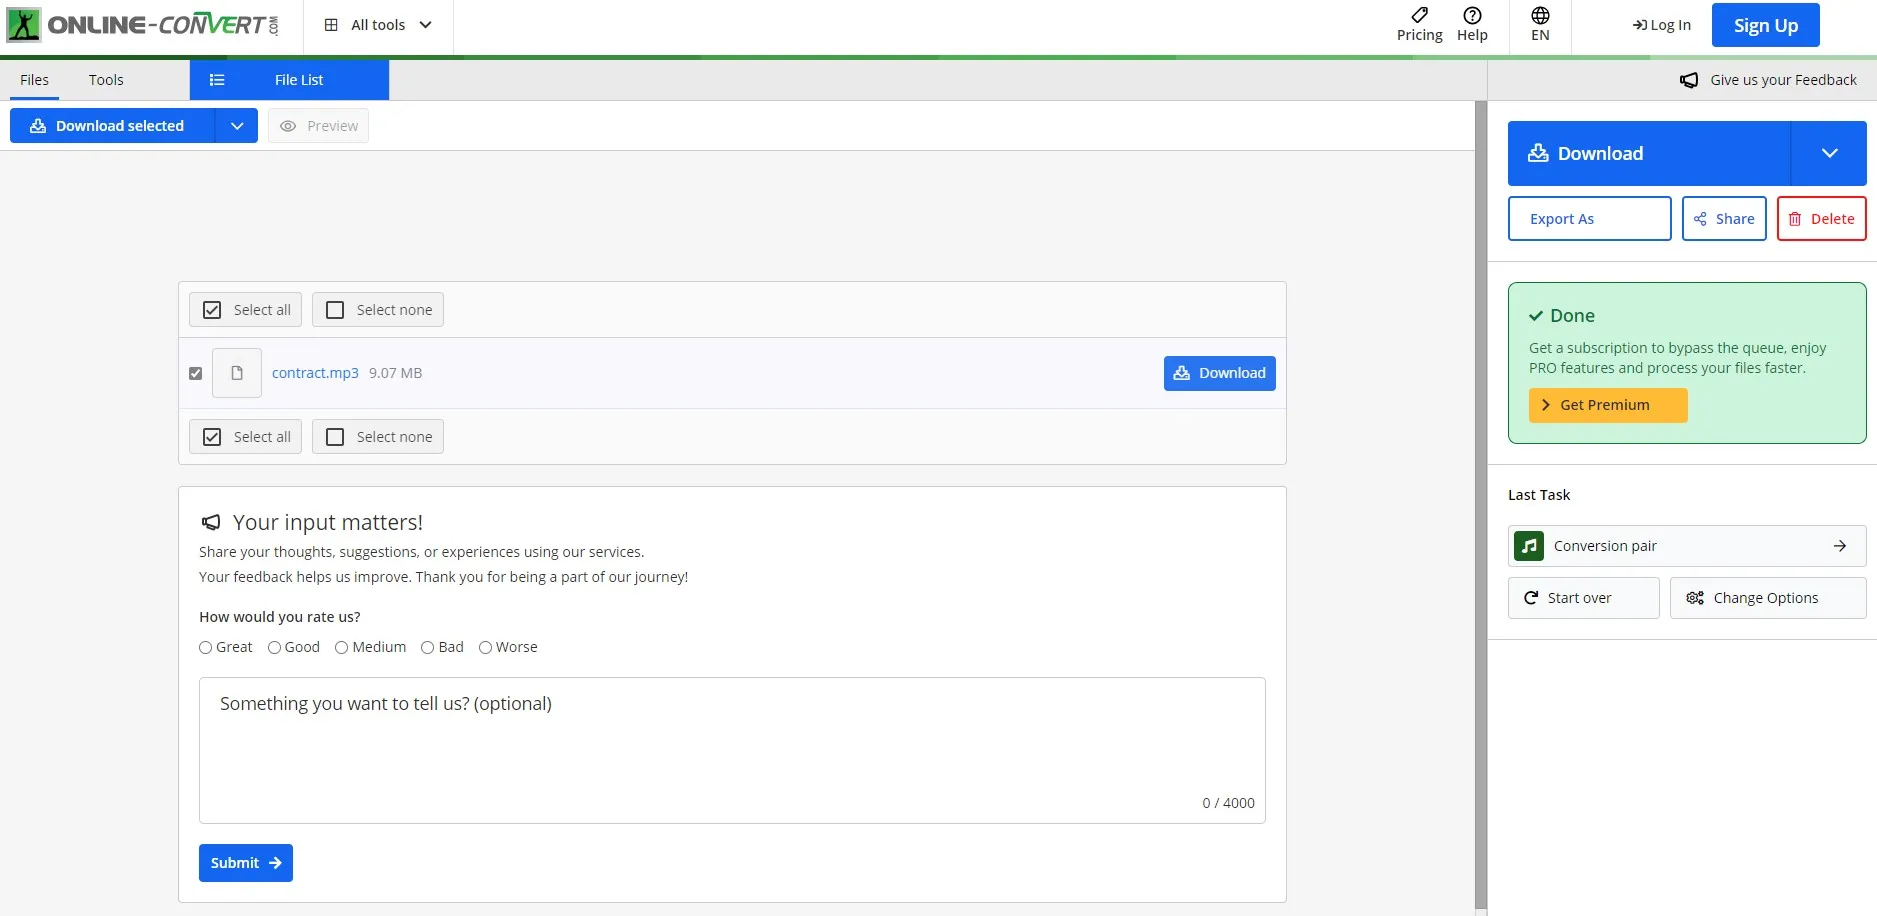The height and width of the screenshot is (916, 1877).
Task: Expand the large Download options chevron
Action: pyautogui.click(x=1829, y=153)
